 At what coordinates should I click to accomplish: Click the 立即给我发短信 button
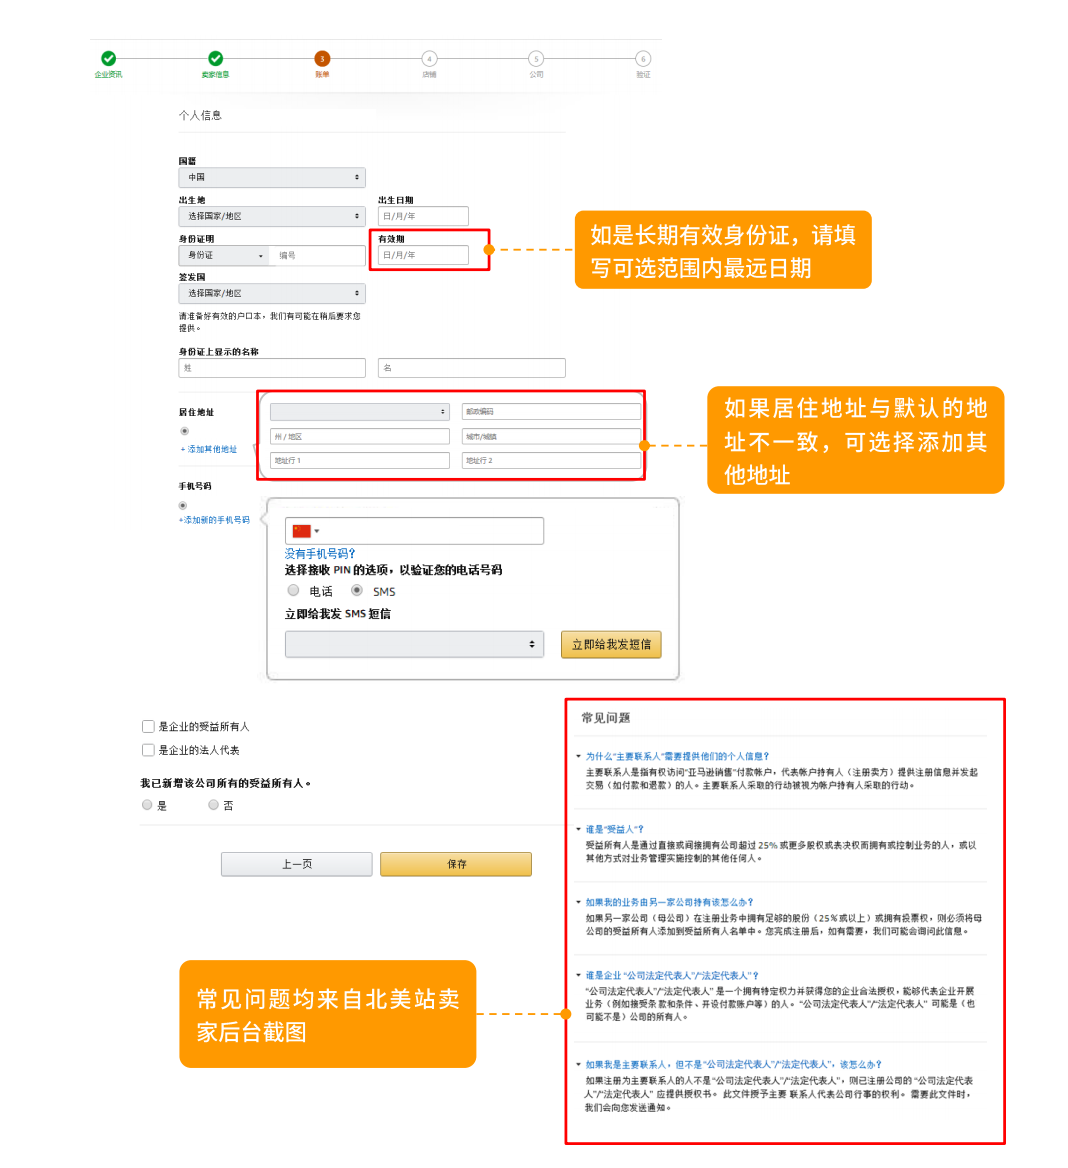[611, 644]
